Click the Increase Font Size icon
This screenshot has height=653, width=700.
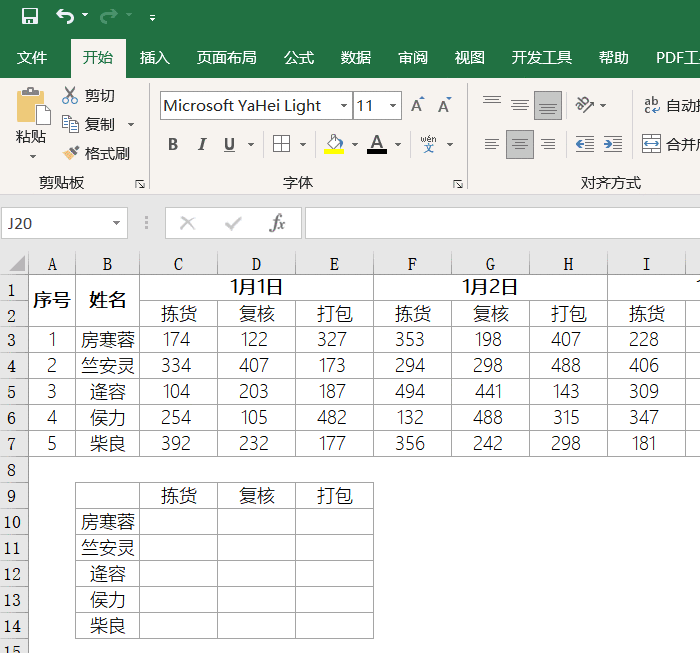[x=418, y=105]
